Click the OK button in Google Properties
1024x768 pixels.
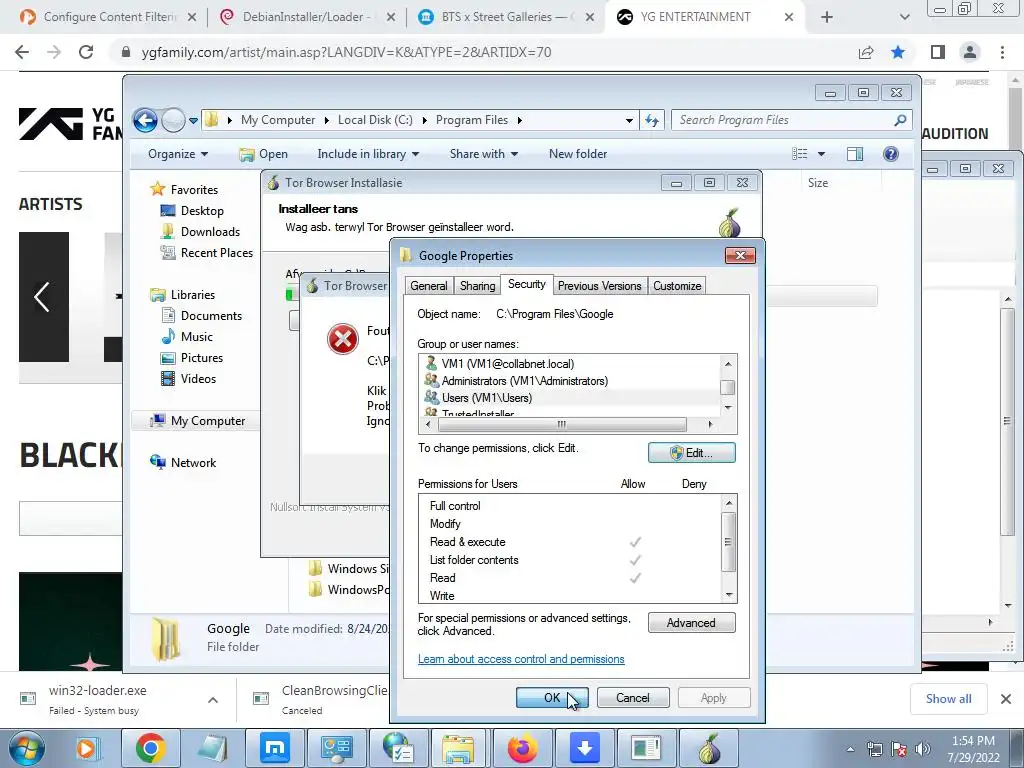552,697
